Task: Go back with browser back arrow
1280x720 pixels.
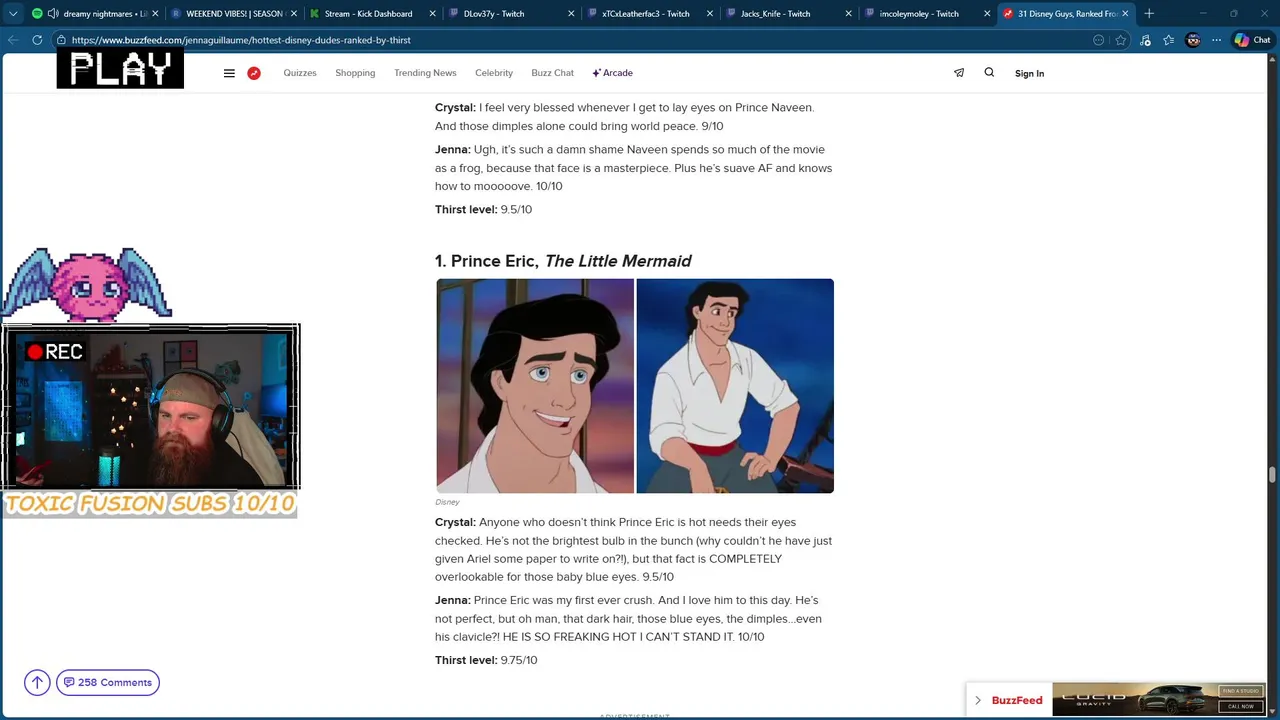Action: [13, 40]
